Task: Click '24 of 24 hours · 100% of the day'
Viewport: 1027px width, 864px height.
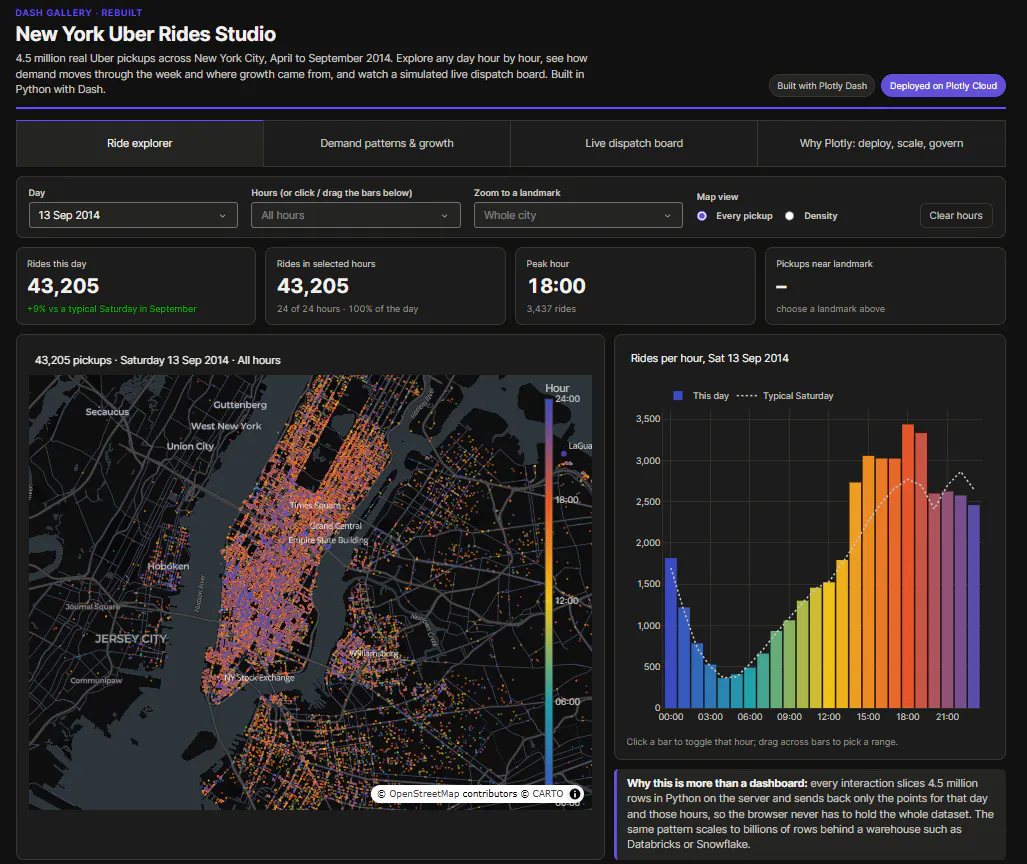Action: coord(347,309)
